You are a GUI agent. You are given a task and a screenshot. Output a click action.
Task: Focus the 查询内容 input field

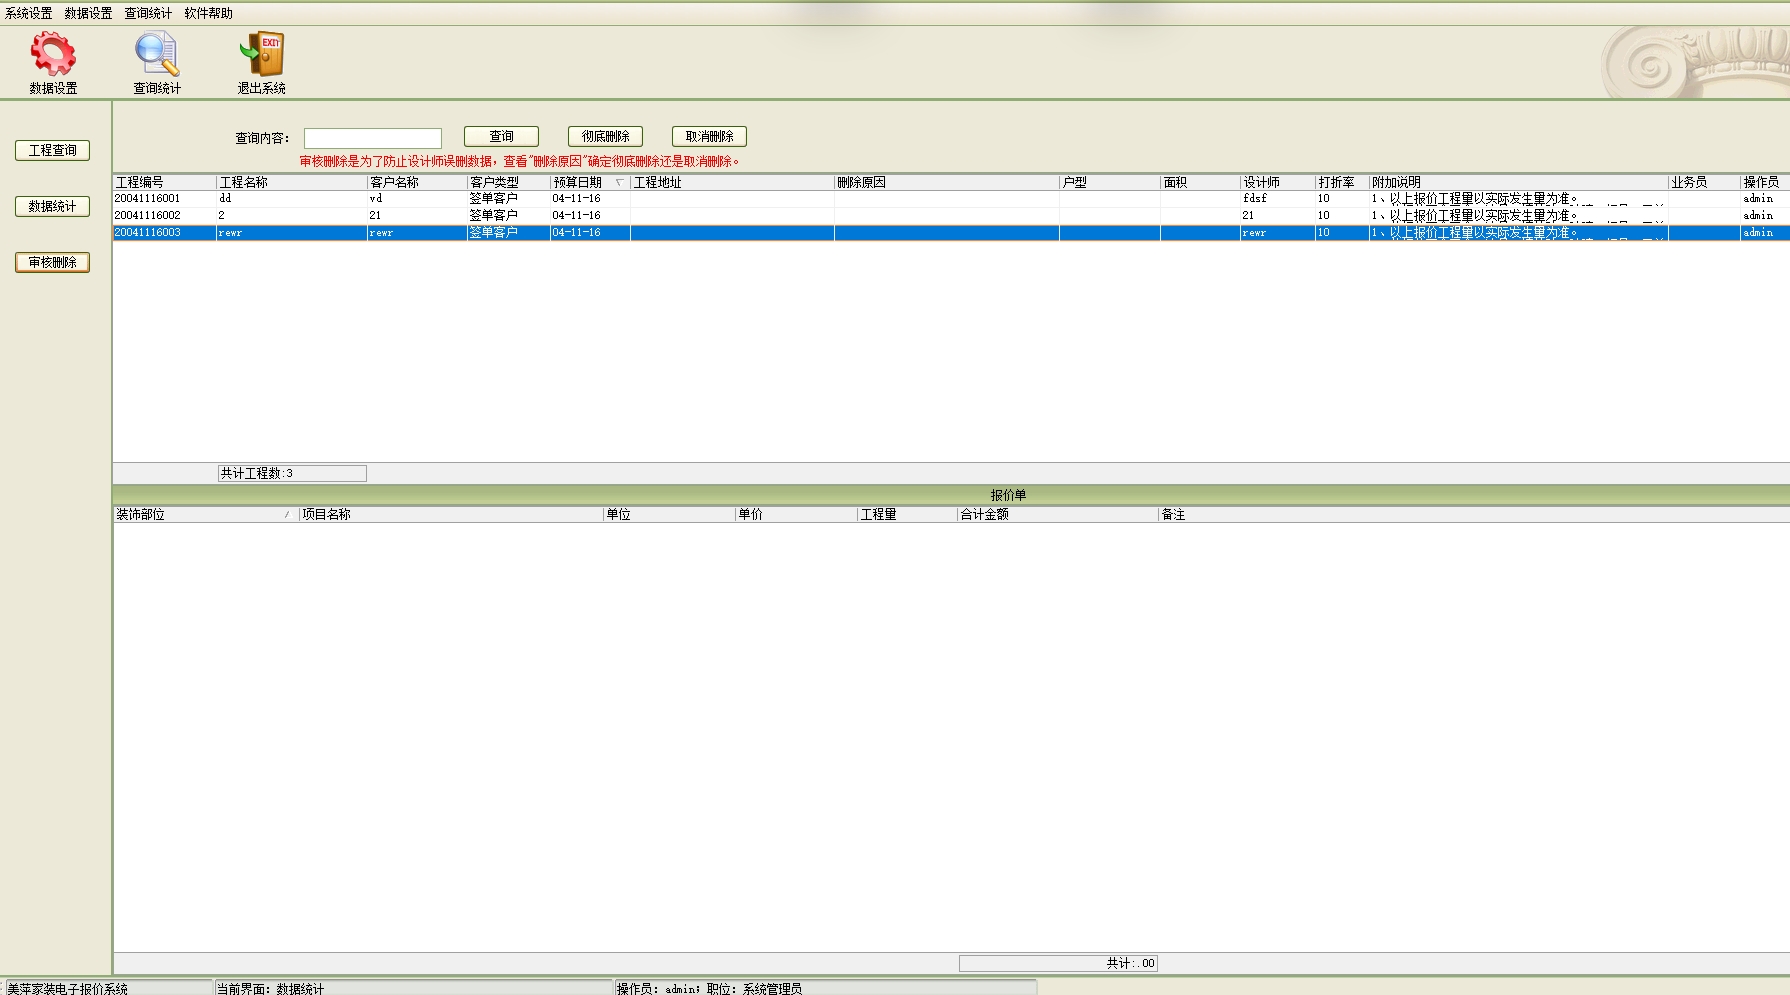[373, 138]
